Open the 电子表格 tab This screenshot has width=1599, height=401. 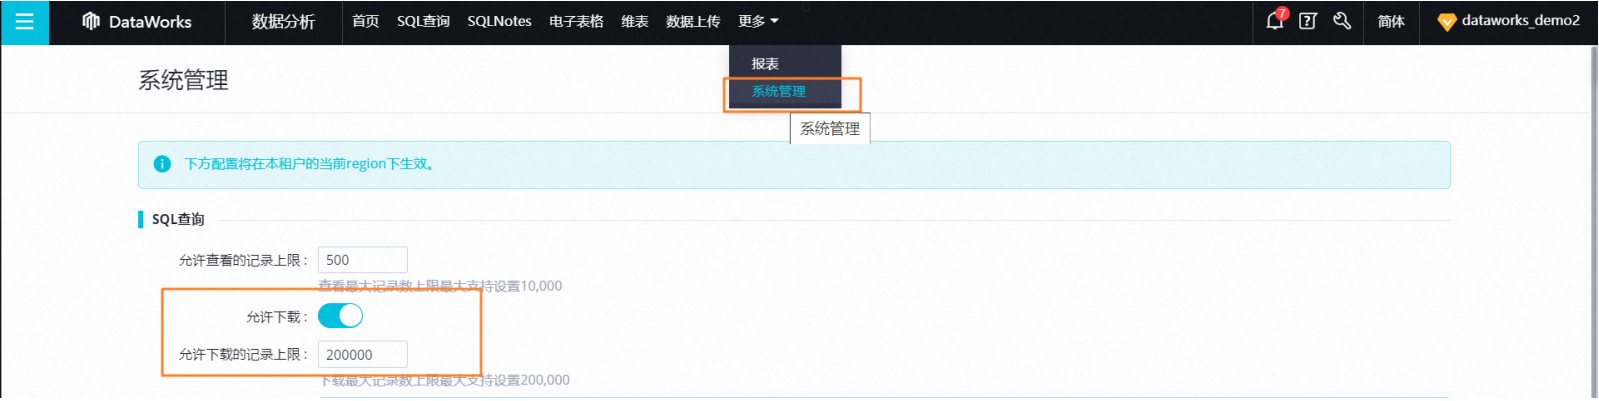coord(576,21)
